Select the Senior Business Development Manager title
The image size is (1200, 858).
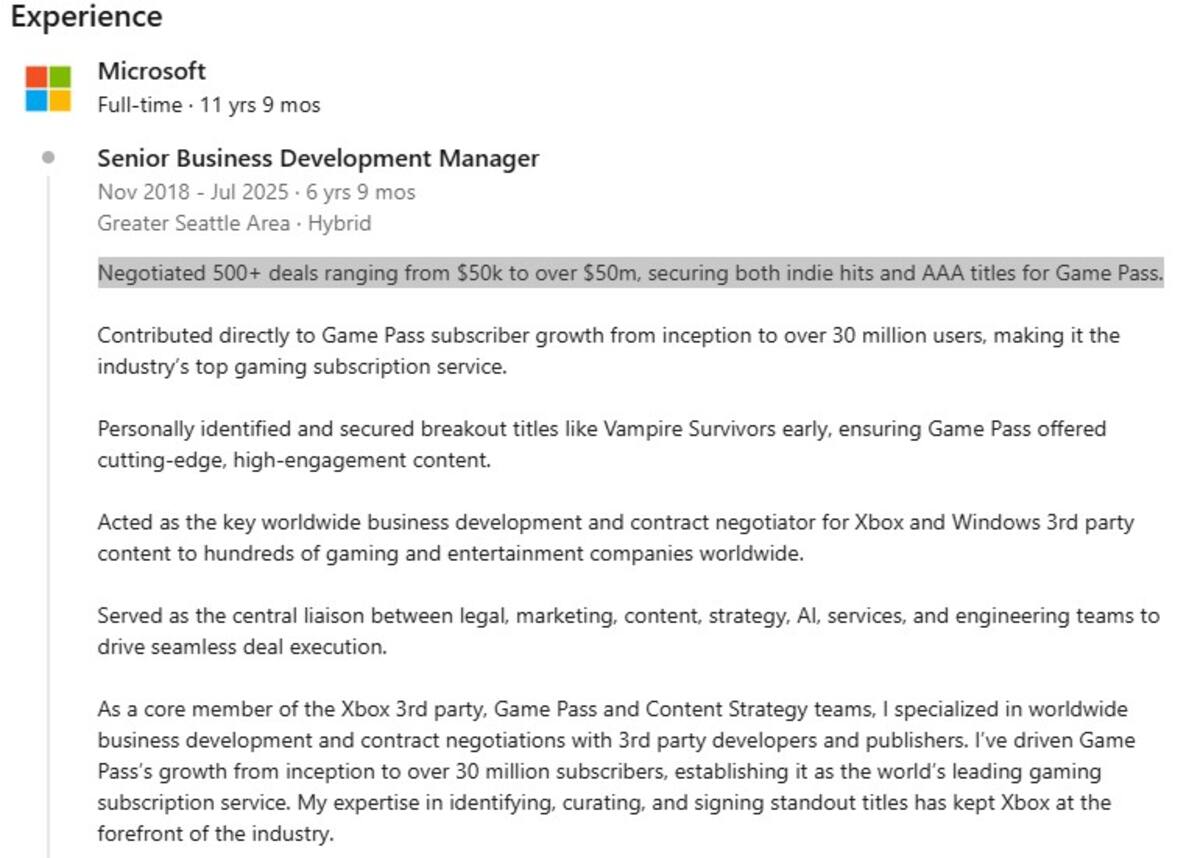click(318, 158)
